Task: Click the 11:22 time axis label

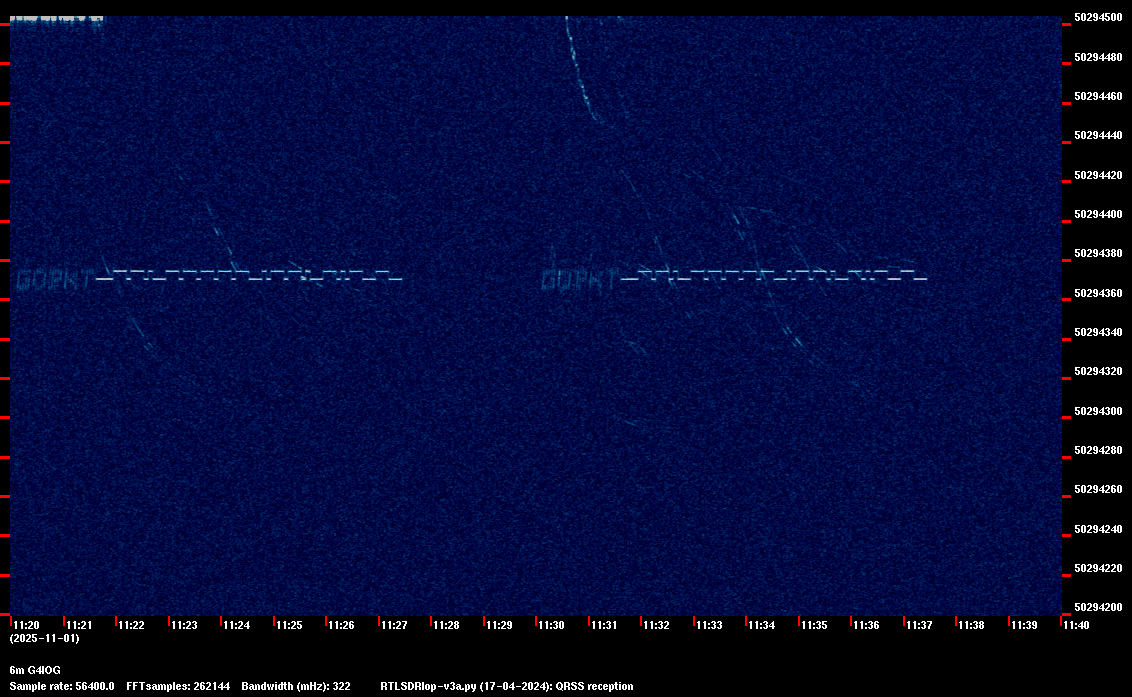Action: pyautogui.click(x=131, y=625)
